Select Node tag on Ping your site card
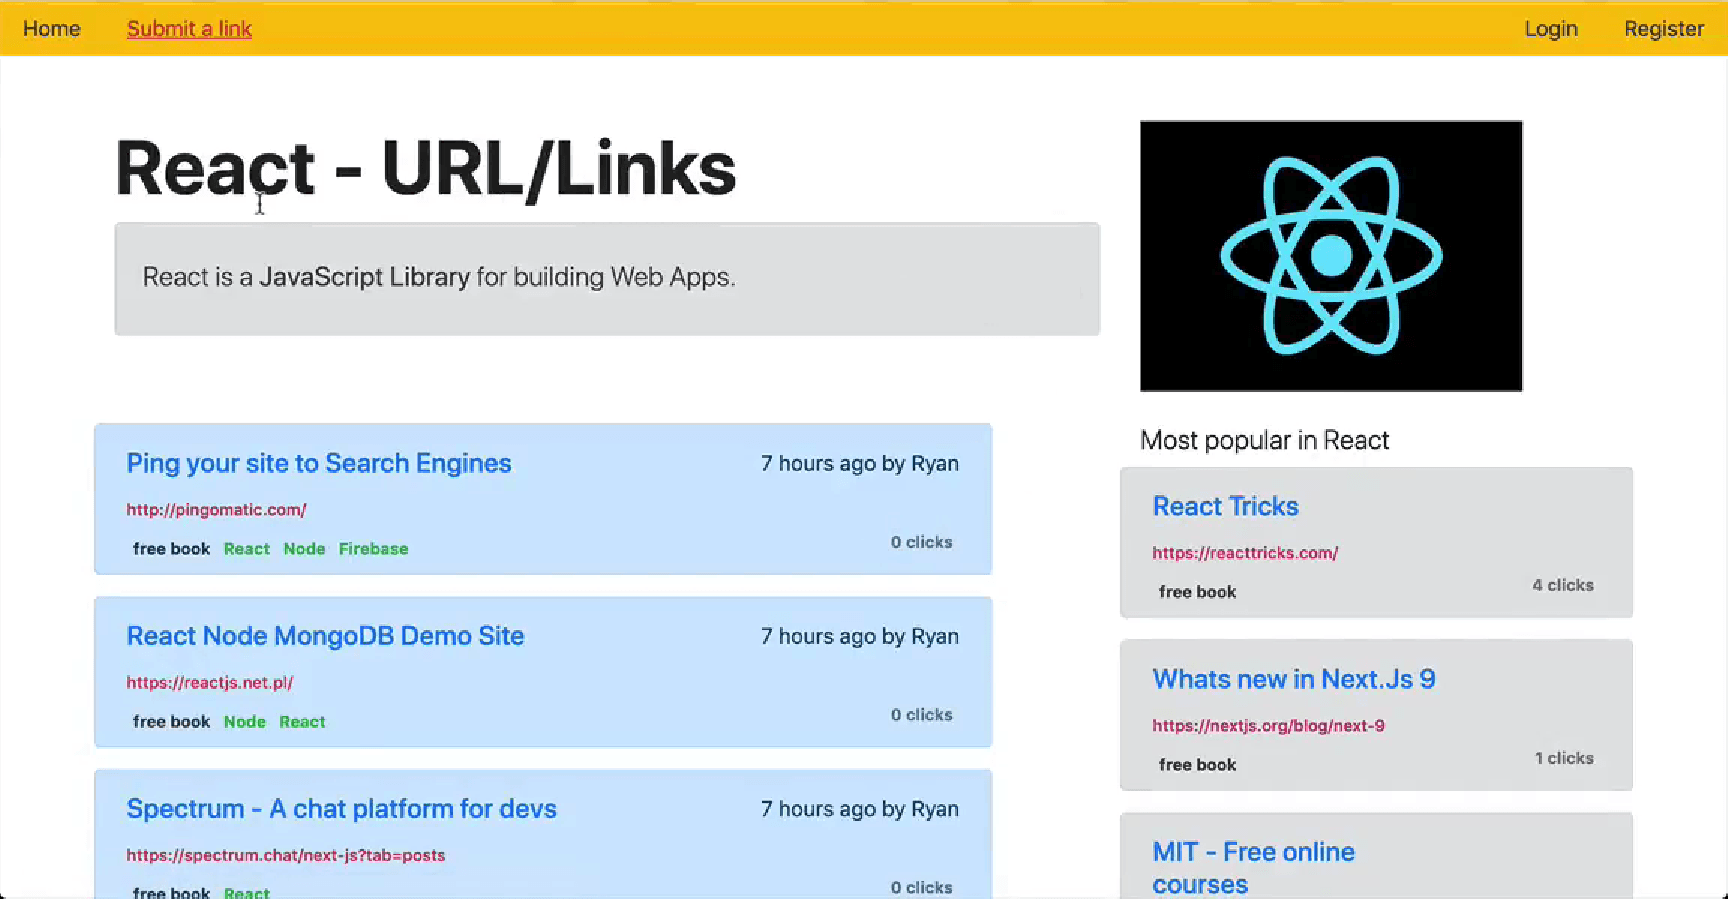1728x899 pixels. (304, 549)
